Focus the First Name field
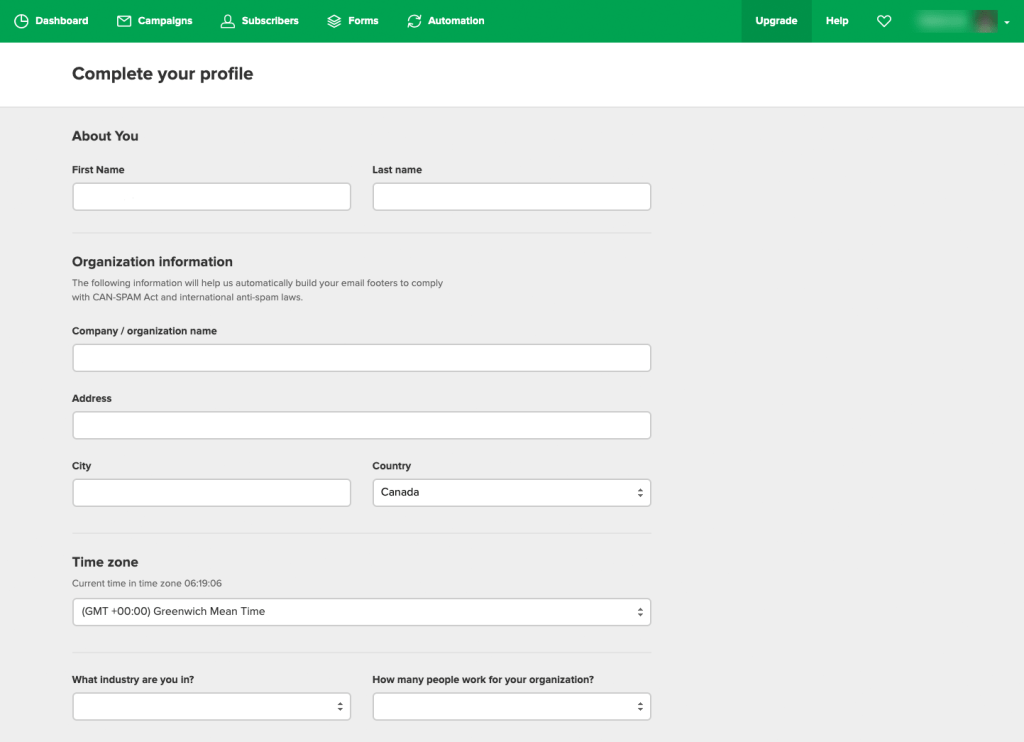Viewport: 1024px width, 742px height. pyautogui.click(x=211, y=197)
